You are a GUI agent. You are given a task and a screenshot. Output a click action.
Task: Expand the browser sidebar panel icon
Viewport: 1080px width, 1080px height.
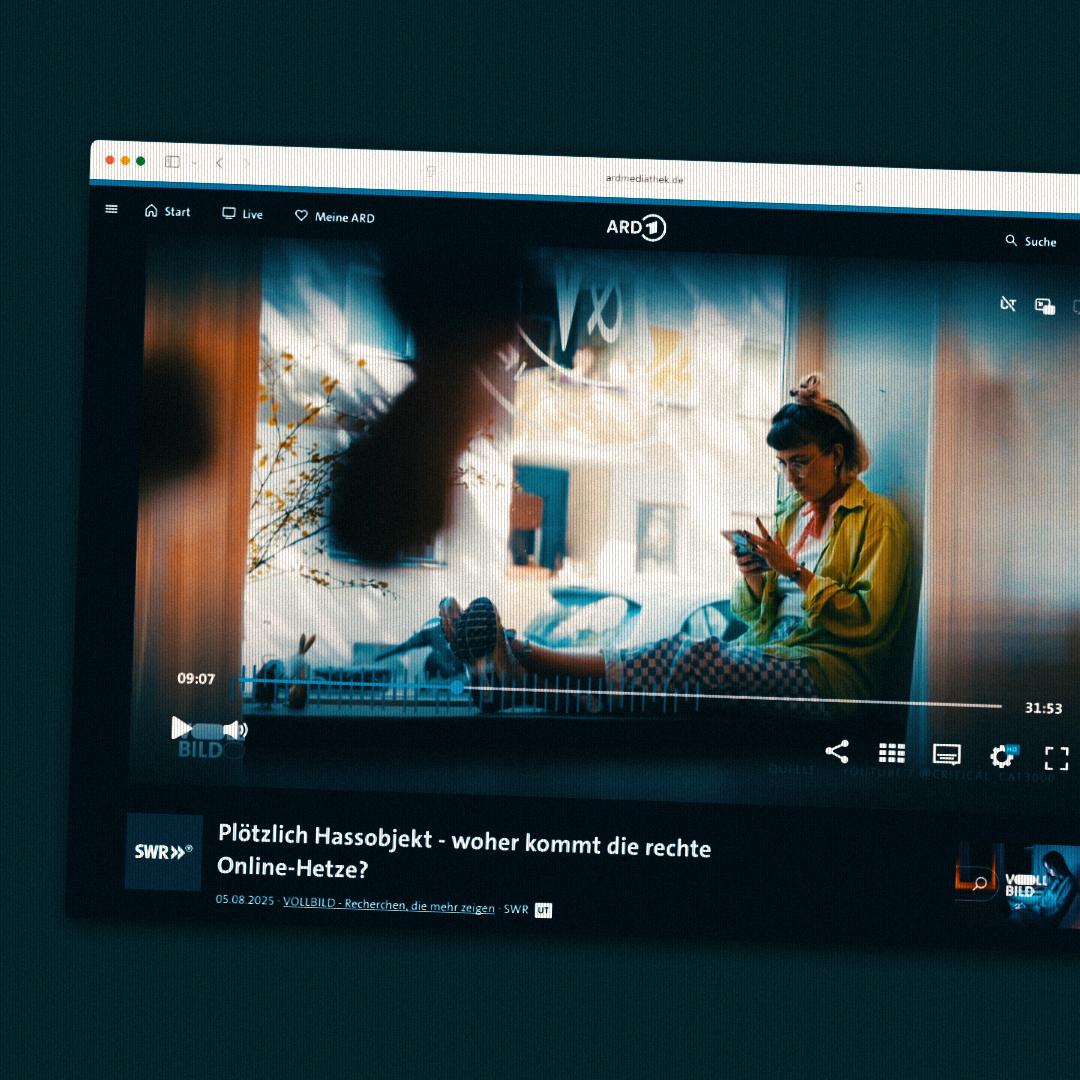171,160
